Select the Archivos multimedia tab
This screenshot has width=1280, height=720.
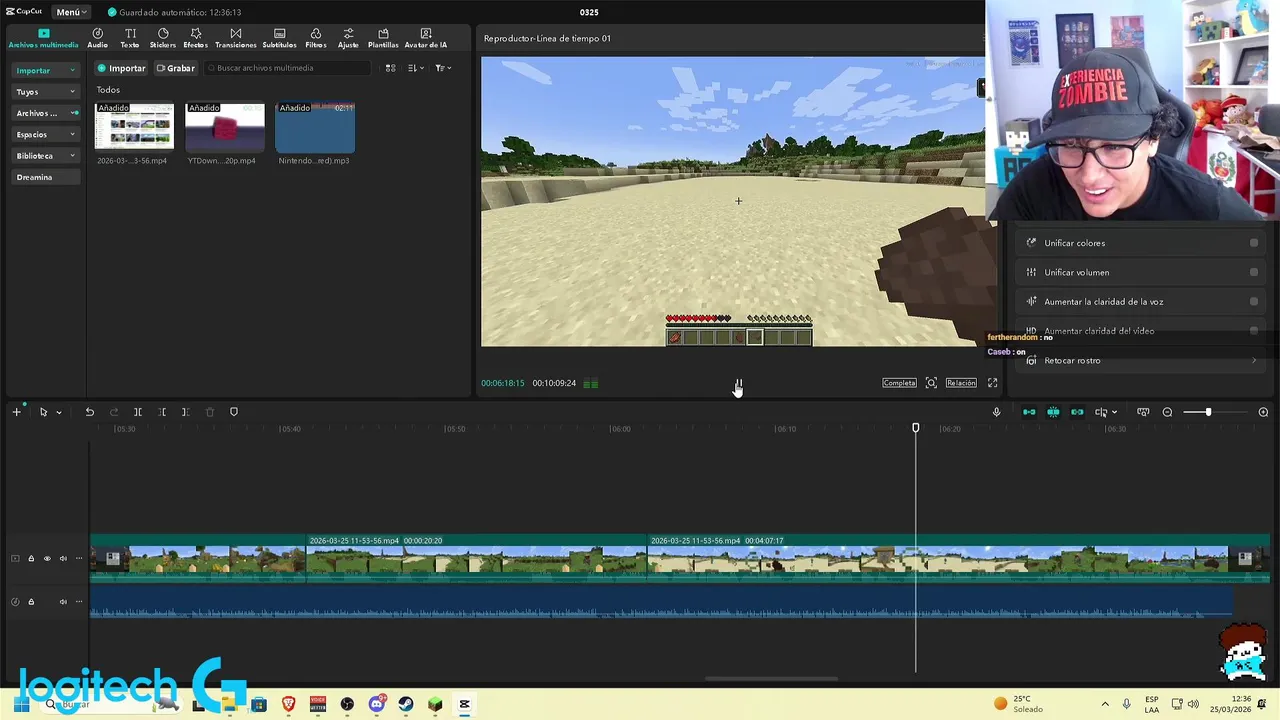44,38
